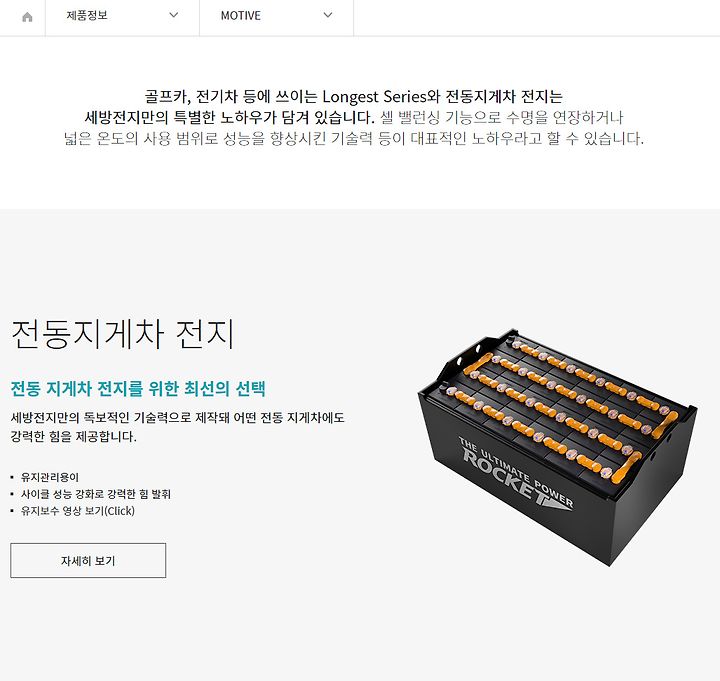Click the 유지관리용이 bullet item
Screen dimensions: 720x681
tap(50, 477)
